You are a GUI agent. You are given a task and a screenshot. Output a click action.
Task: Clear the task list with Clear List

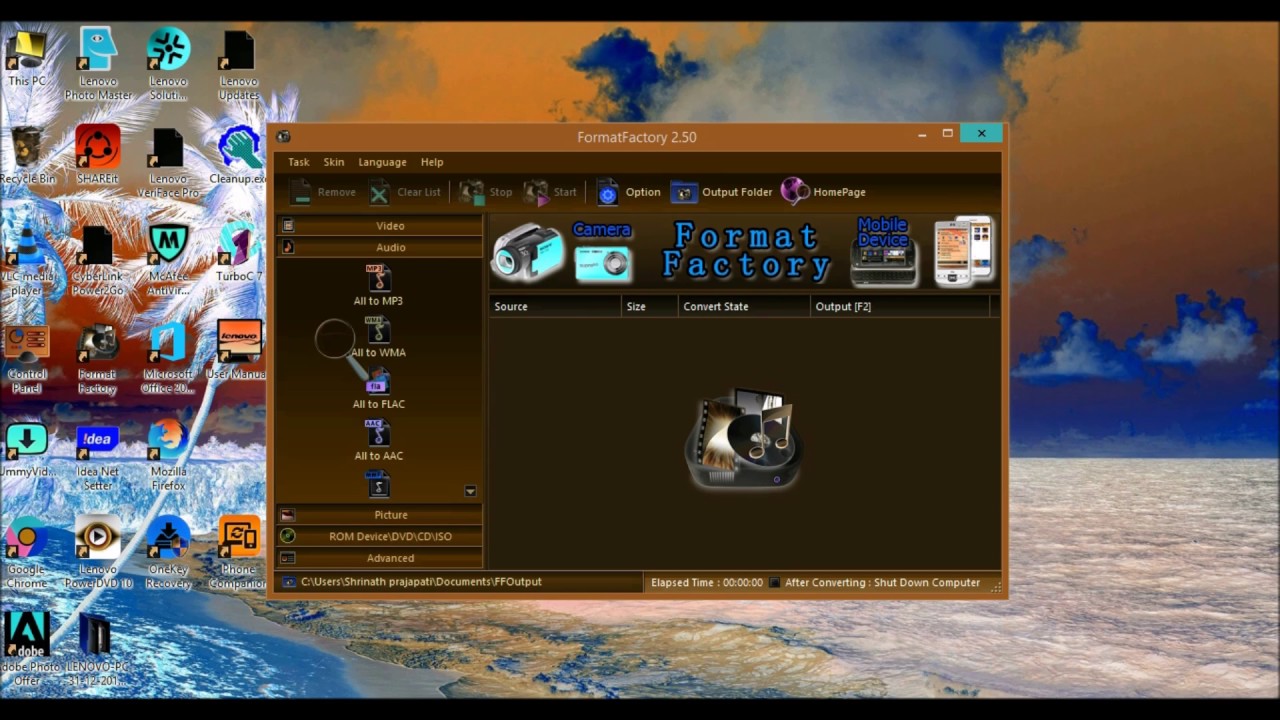coord(405,192)
